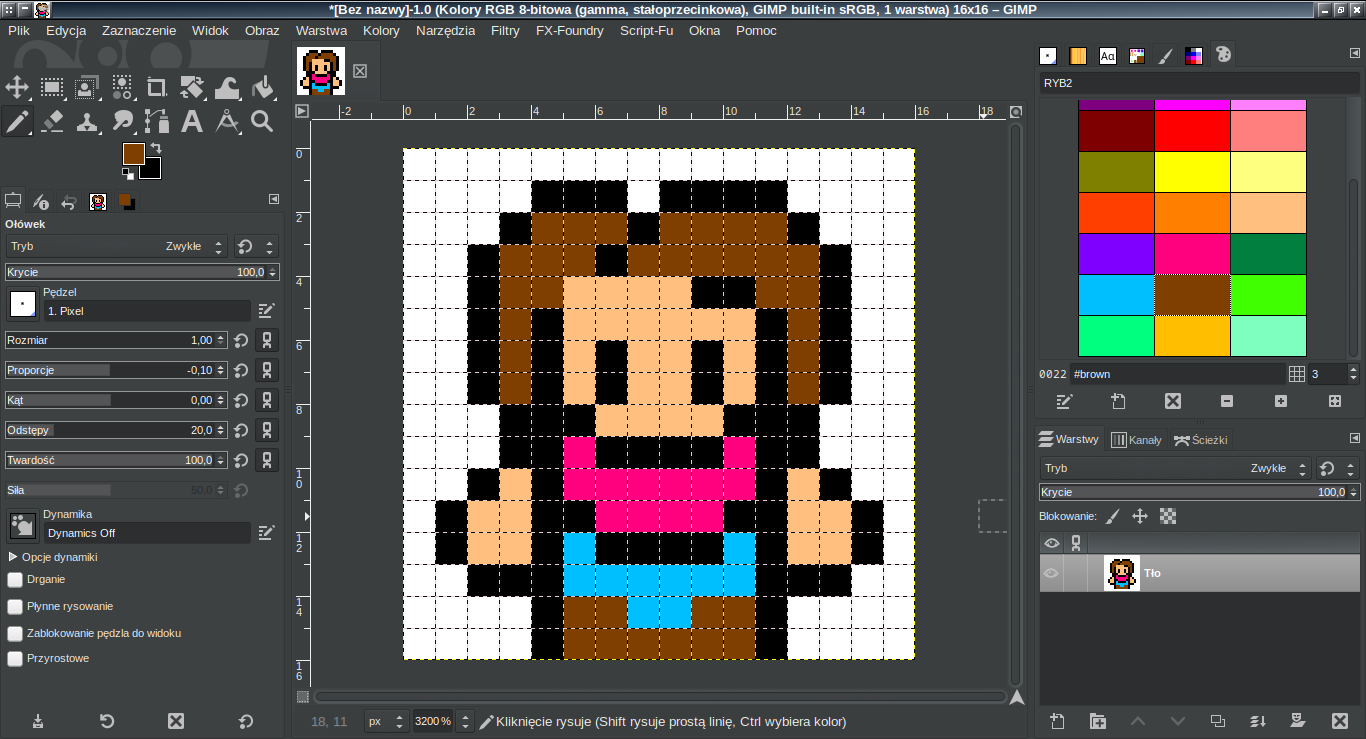Reset tool options to defaults
Viewport: 1366px width, 739px height.
click(x=246, y=721)
